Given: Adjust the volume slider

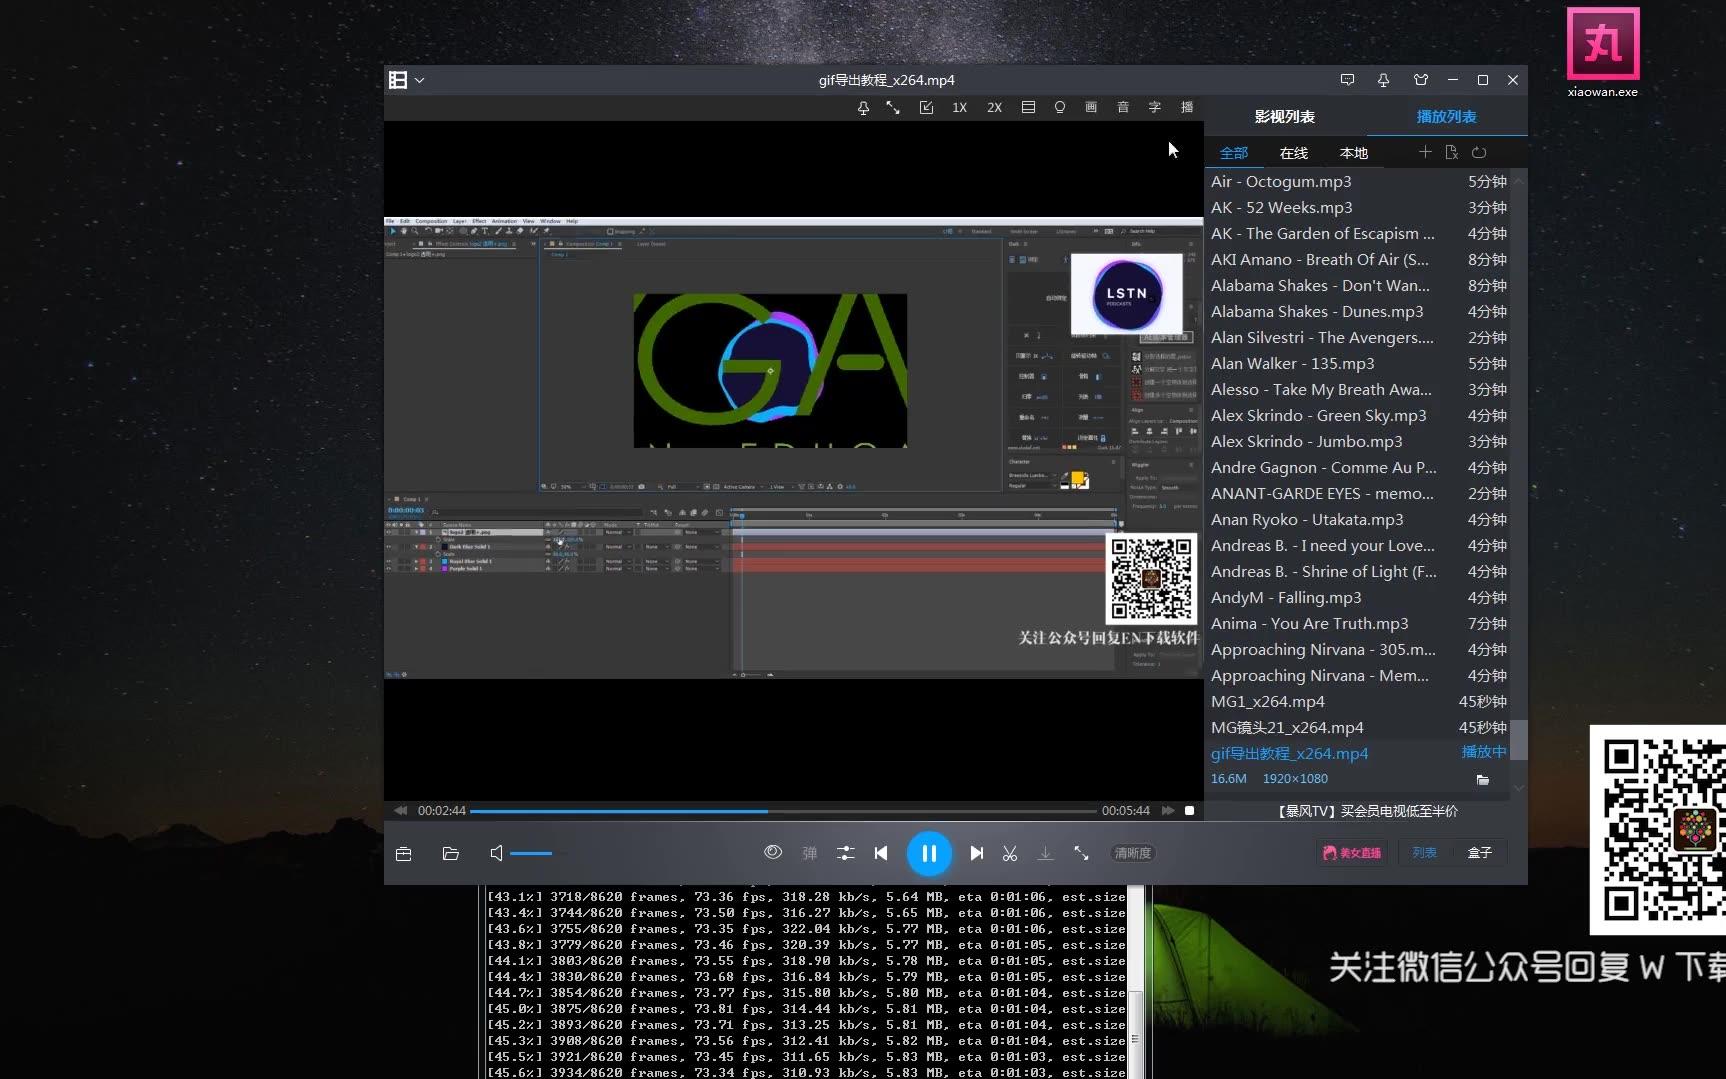Looking at the screenshot, I should (x=537, y=853).
